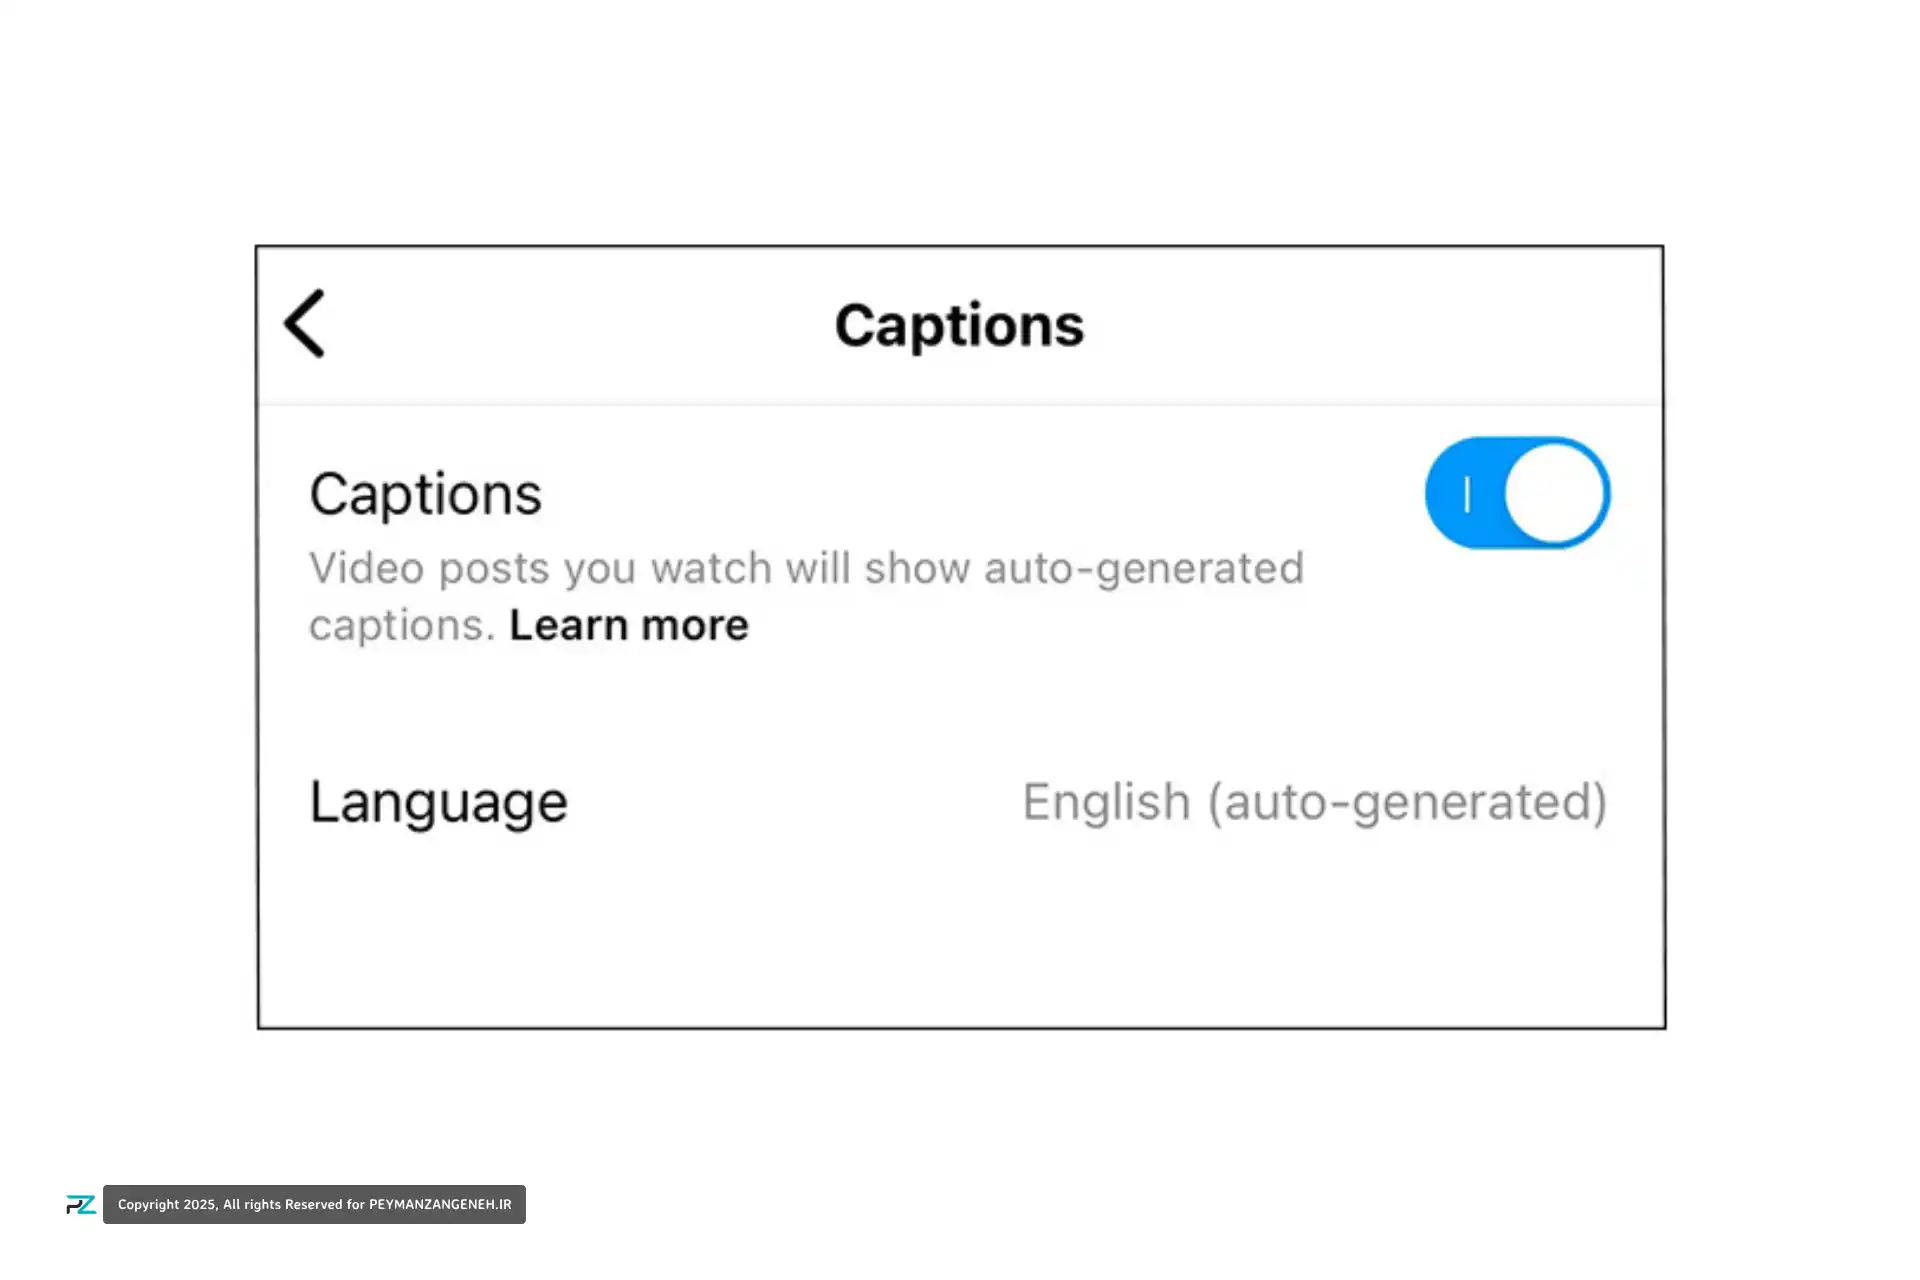The image size is (1920, 1280).
Task: Open the Learn more link
Action: coord(628,625)
